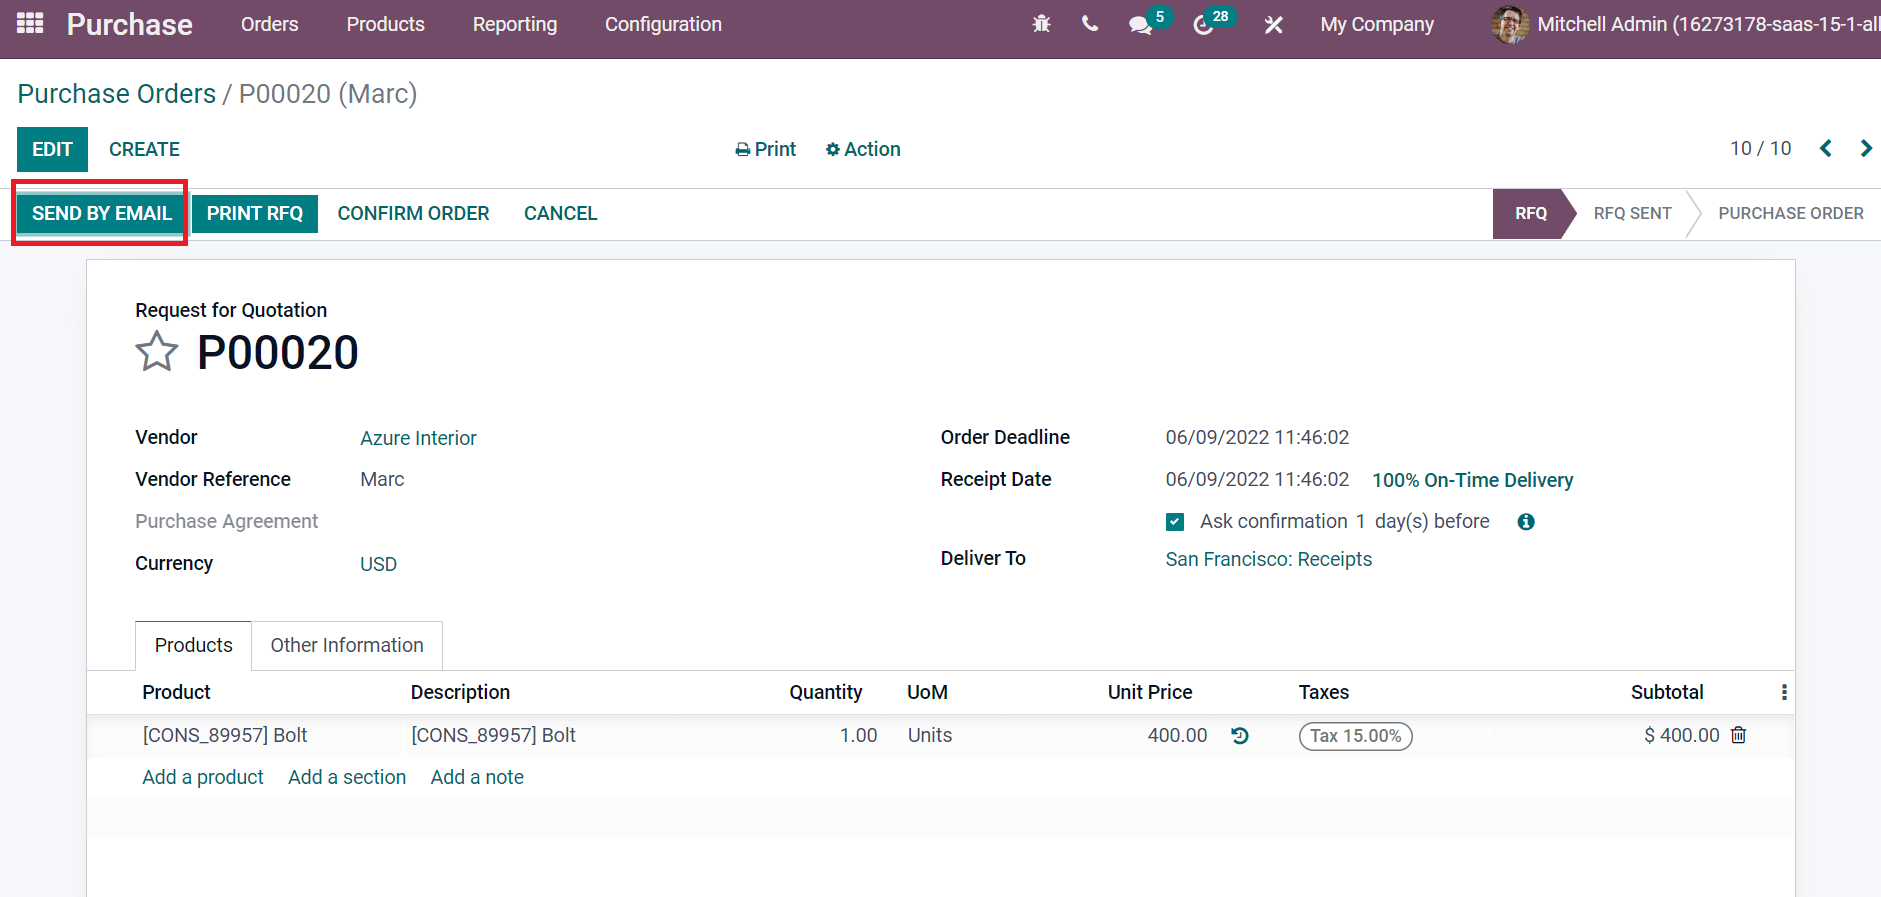Click the CREATE button
Viewport: 1881px width, 897px height.
click(x=144, y=149)
